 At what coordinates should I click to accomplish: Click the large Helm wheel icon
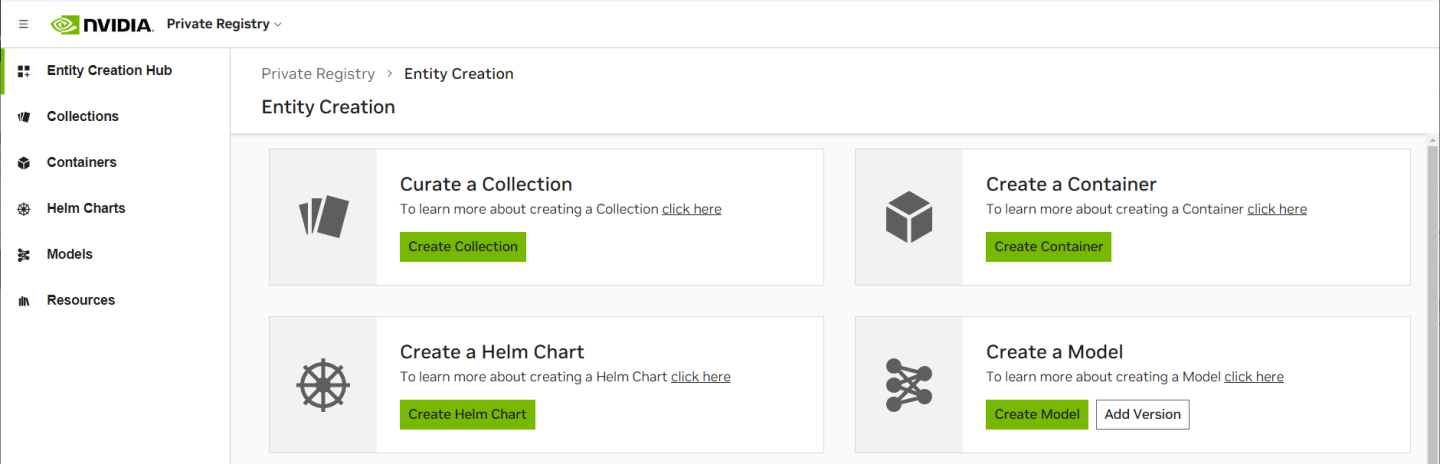coord(324,385)
